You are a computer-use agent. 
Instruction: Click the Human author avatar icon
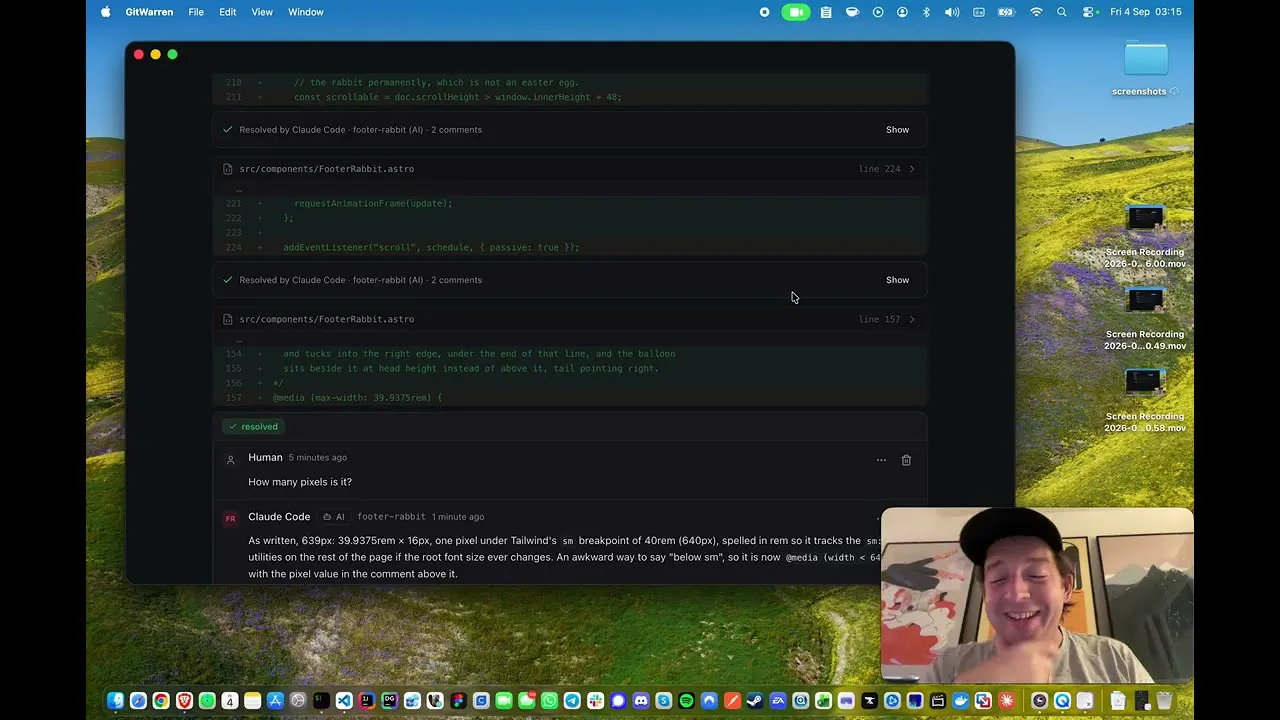230,460
